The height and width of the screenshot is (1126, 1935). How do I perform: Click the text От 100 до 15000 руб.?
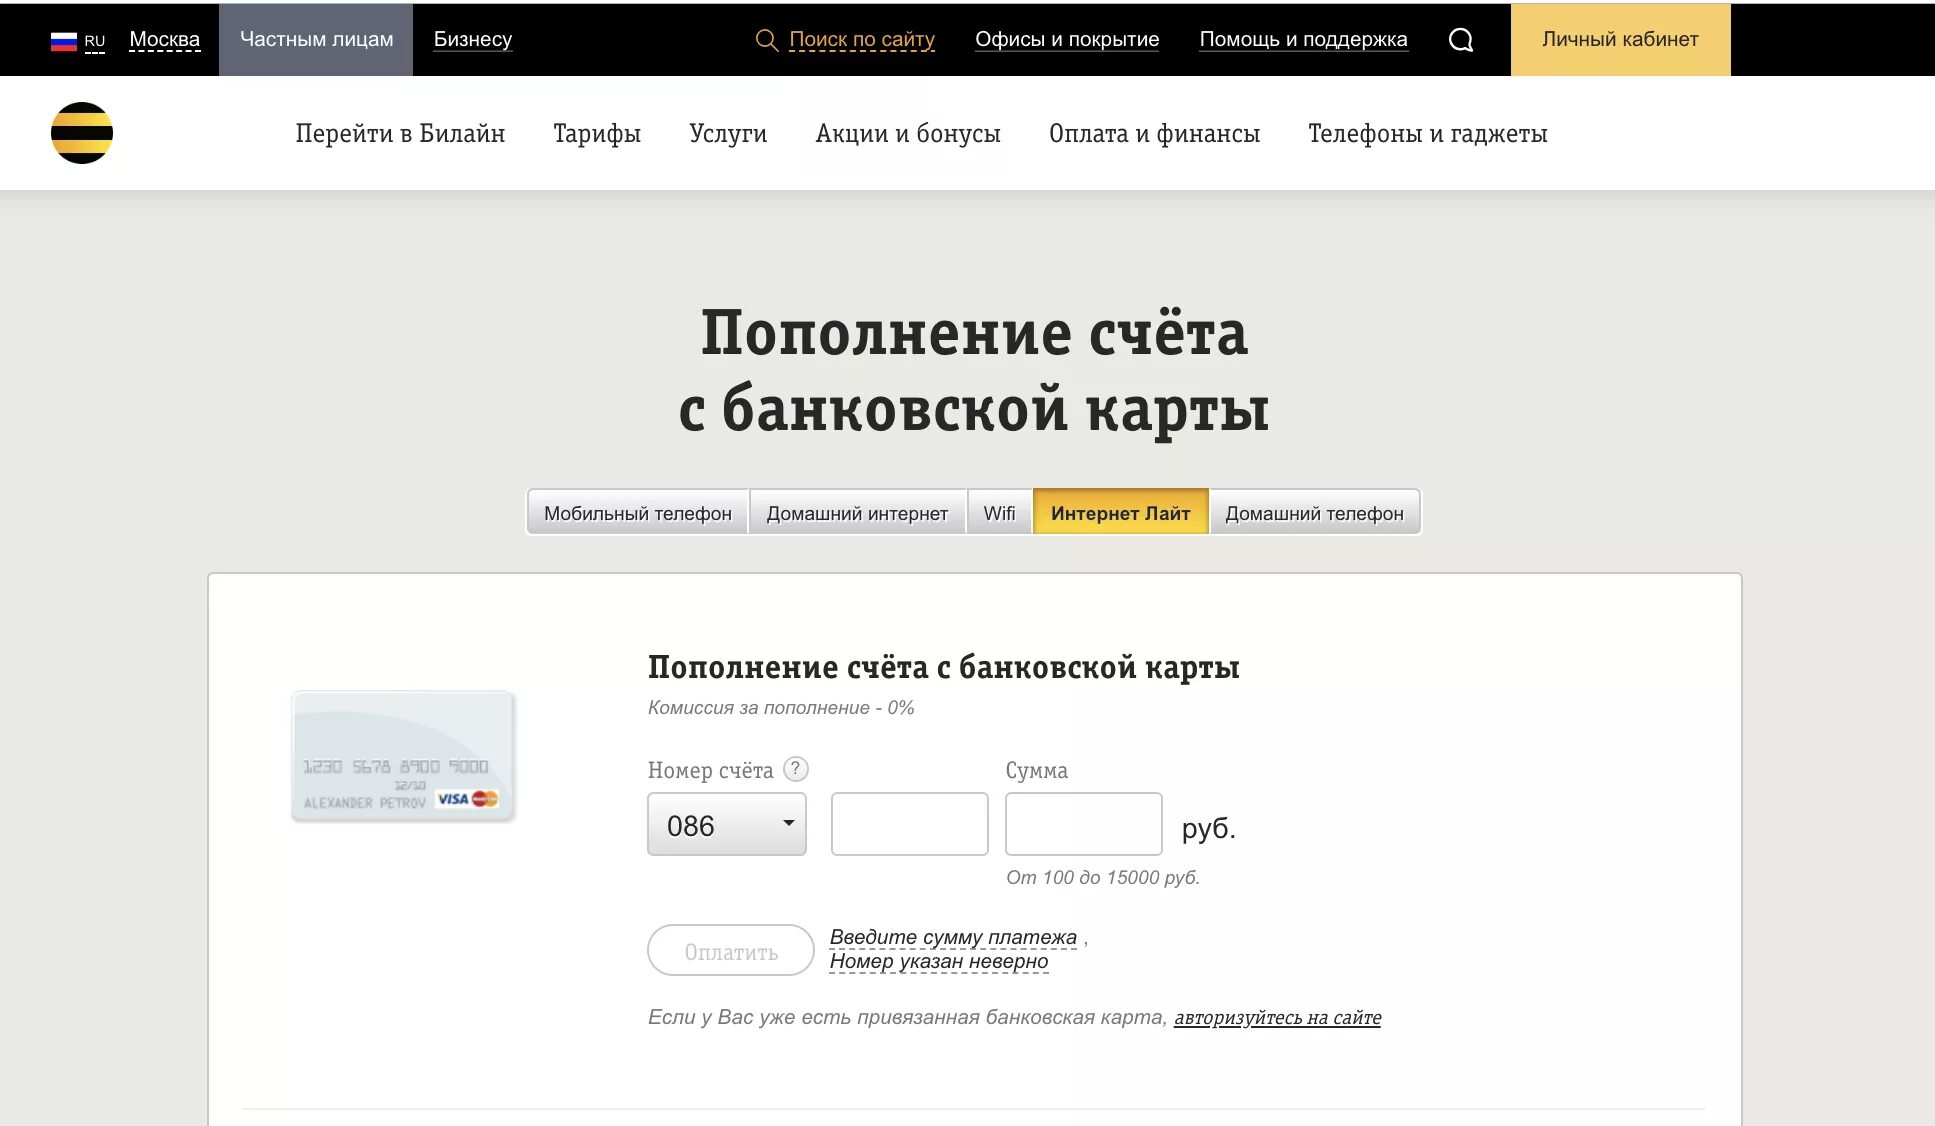(1103, 877)
